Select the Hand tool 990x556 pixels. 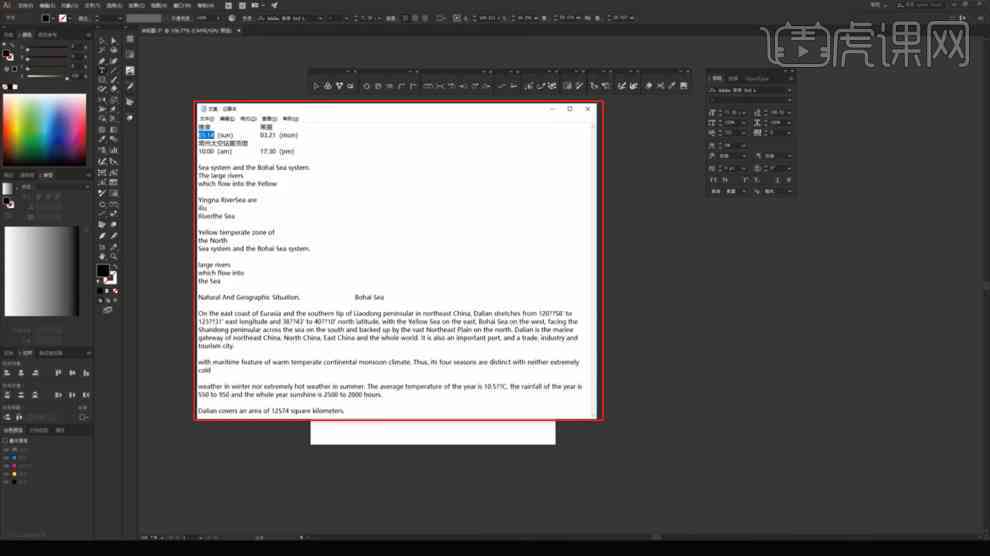(x=102, y=256)
